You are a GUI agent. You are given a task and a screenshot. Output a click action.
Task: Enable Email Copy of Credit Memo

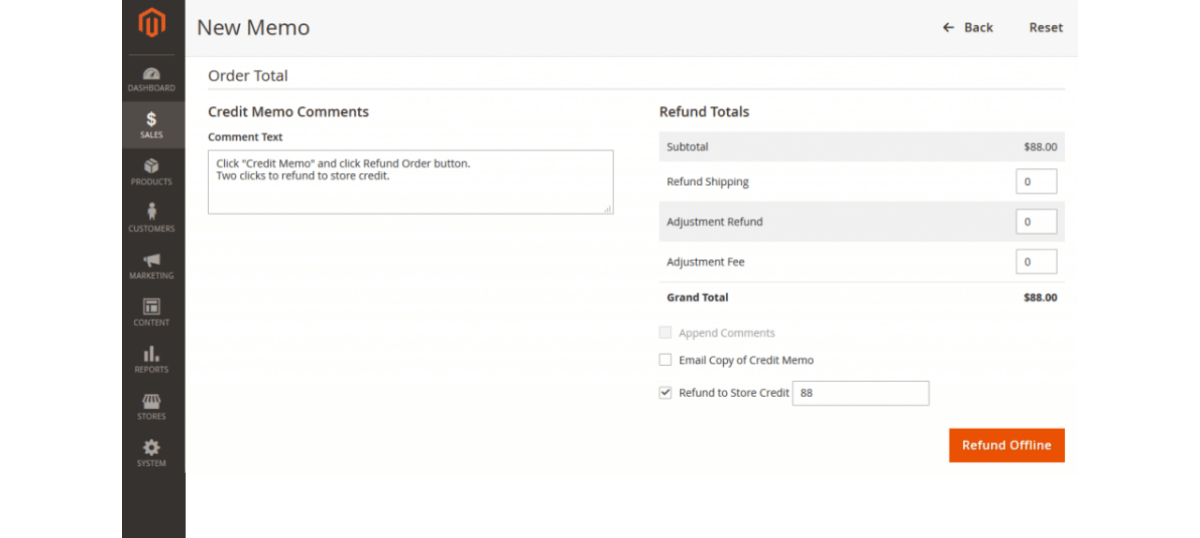click(665, 360)
